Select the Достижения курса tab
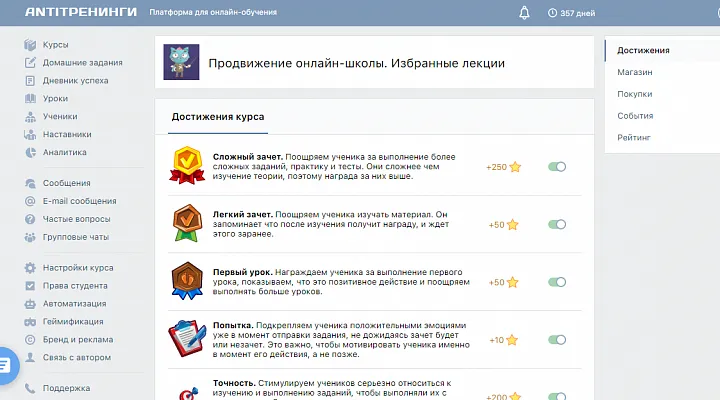 (x=218, y=117)
